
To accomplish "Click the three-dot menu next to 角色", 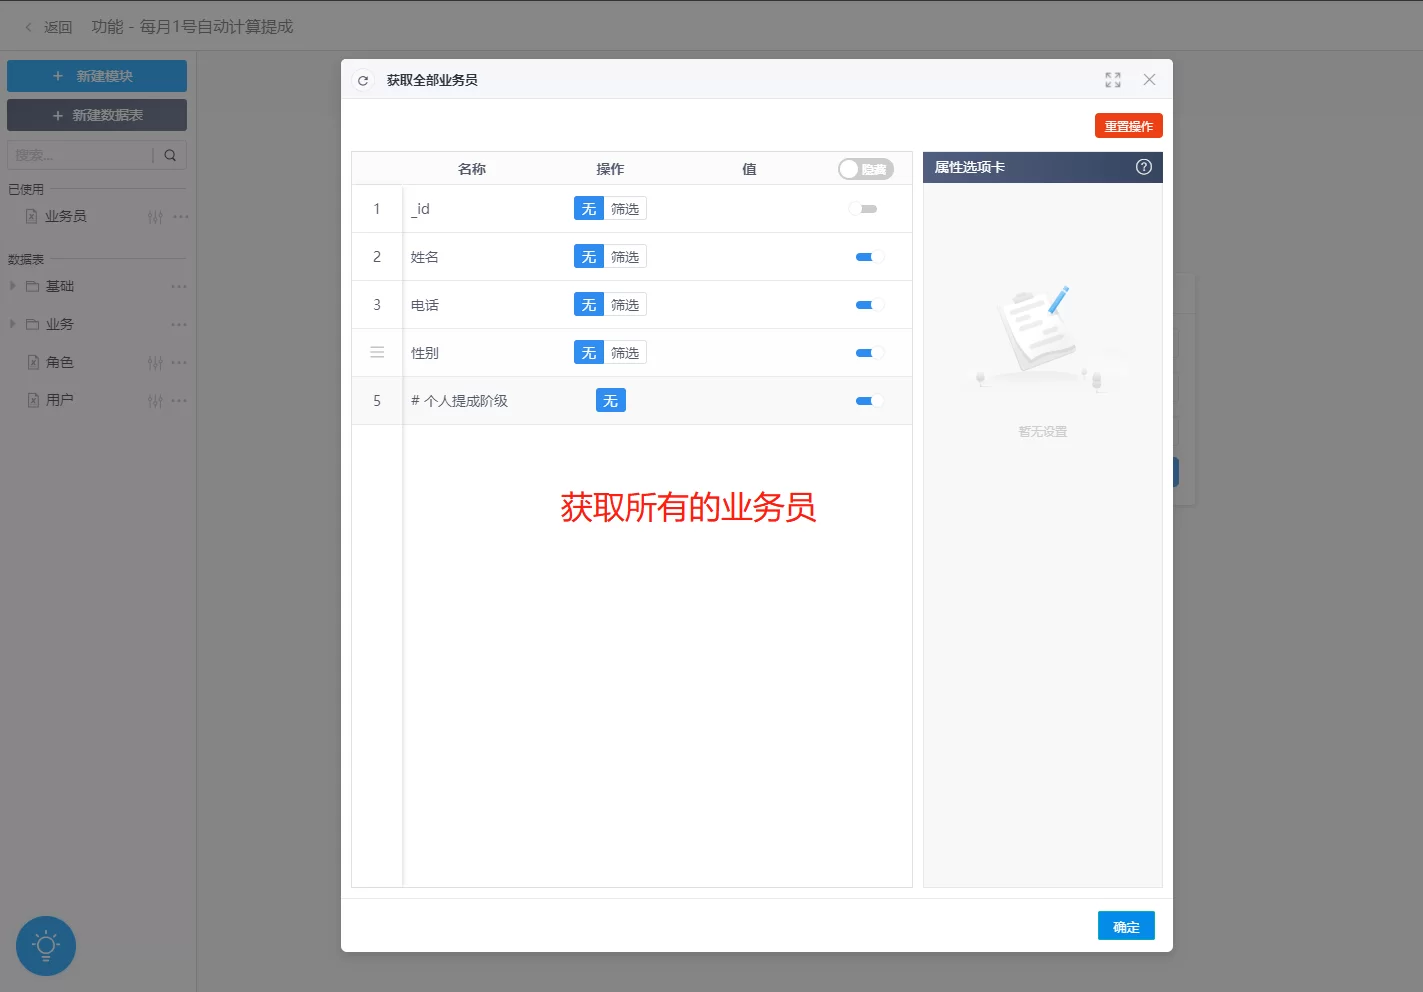I will [180, 363].
